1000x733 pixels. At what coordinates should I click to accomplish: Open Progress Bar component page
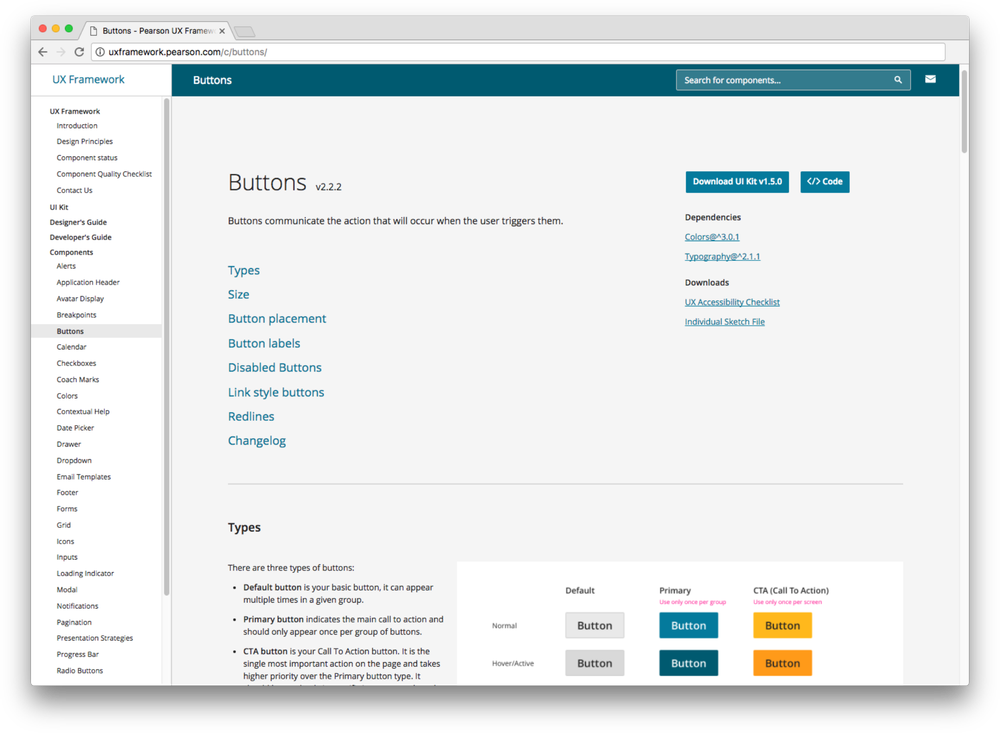point(78,655)
